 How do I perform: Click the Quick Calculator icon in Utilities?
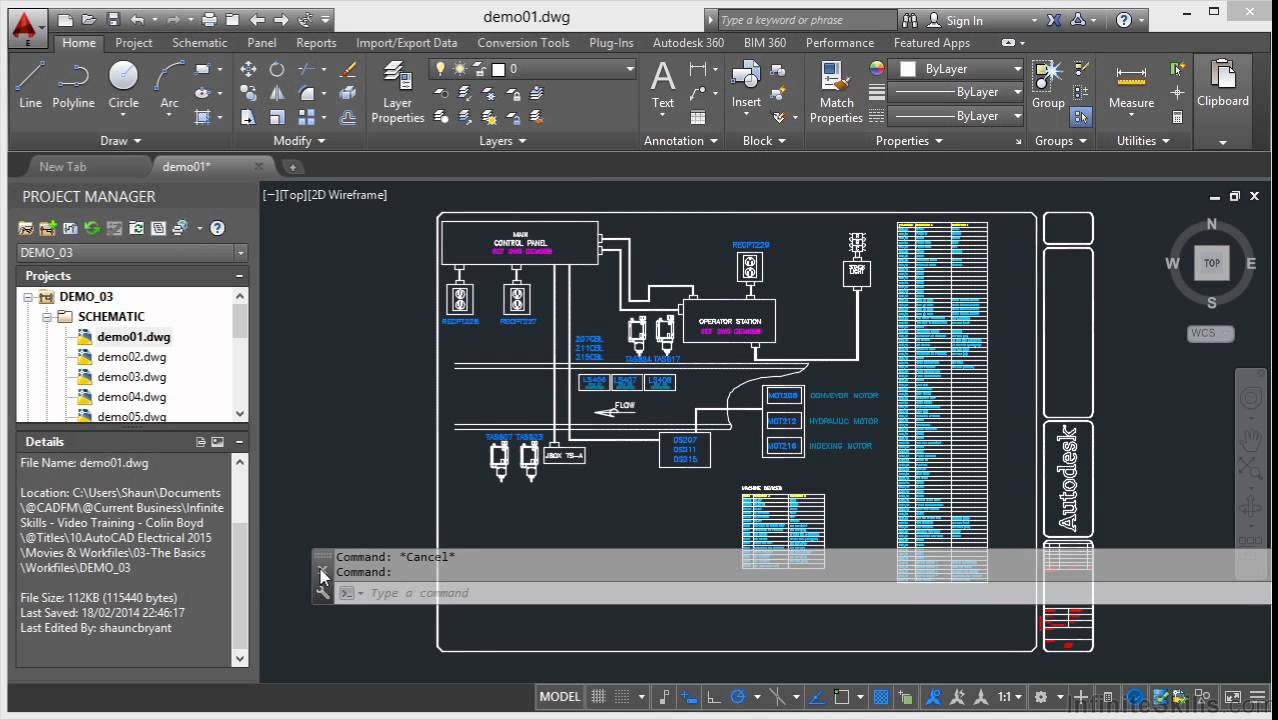point(1177,117)
